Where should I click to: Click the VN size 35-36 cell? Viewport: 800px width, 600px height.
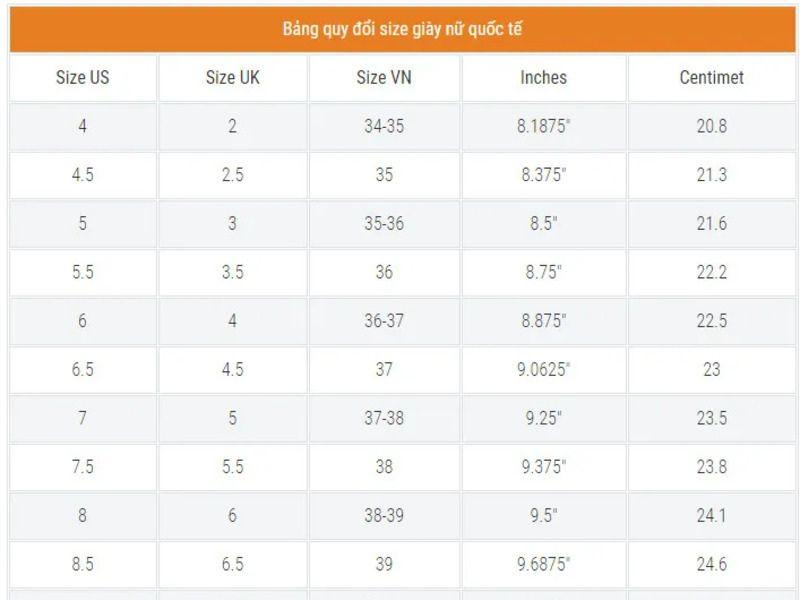click(x=384, y=224)
